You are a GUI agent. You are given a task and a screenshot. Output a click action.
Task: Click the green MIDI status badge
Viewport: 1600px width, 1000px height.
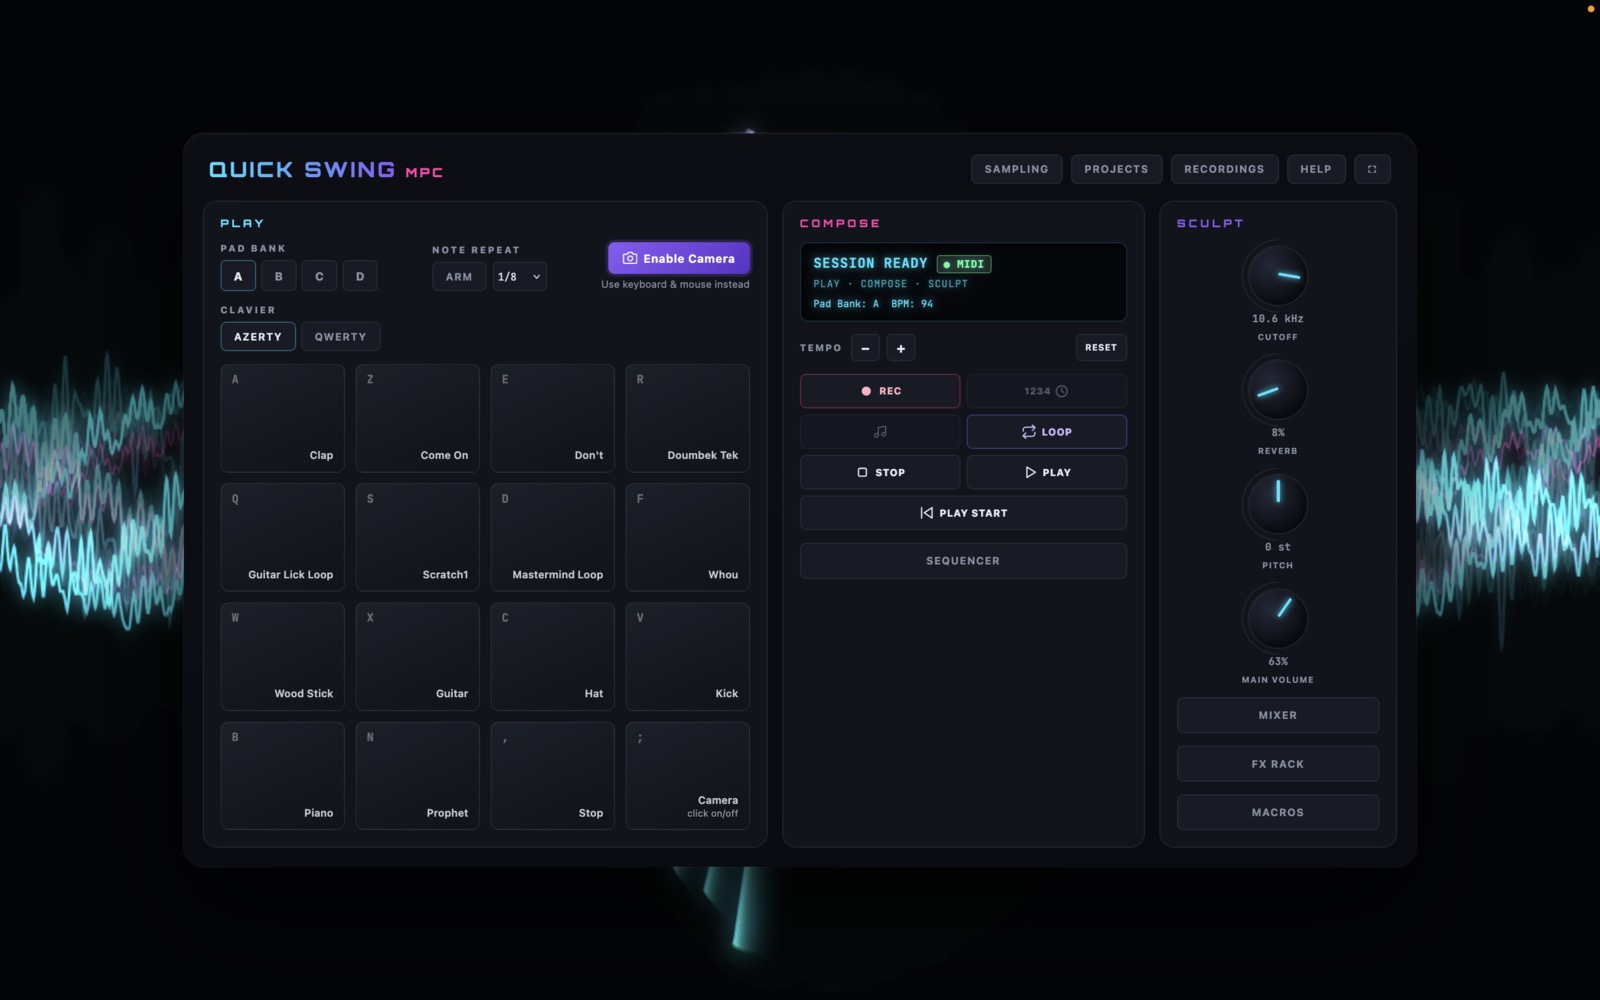coord(964,264)
